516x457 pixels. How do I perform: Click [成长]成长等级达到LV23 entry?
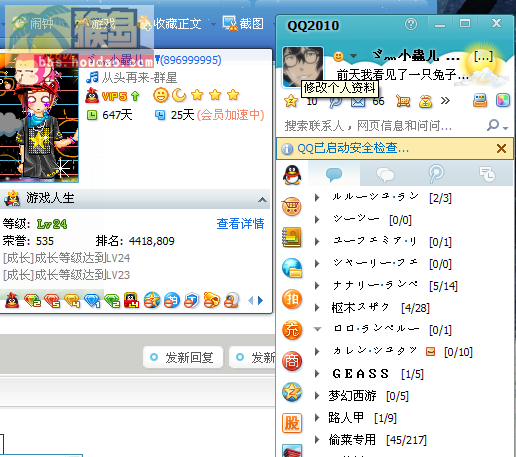(66, 275)
